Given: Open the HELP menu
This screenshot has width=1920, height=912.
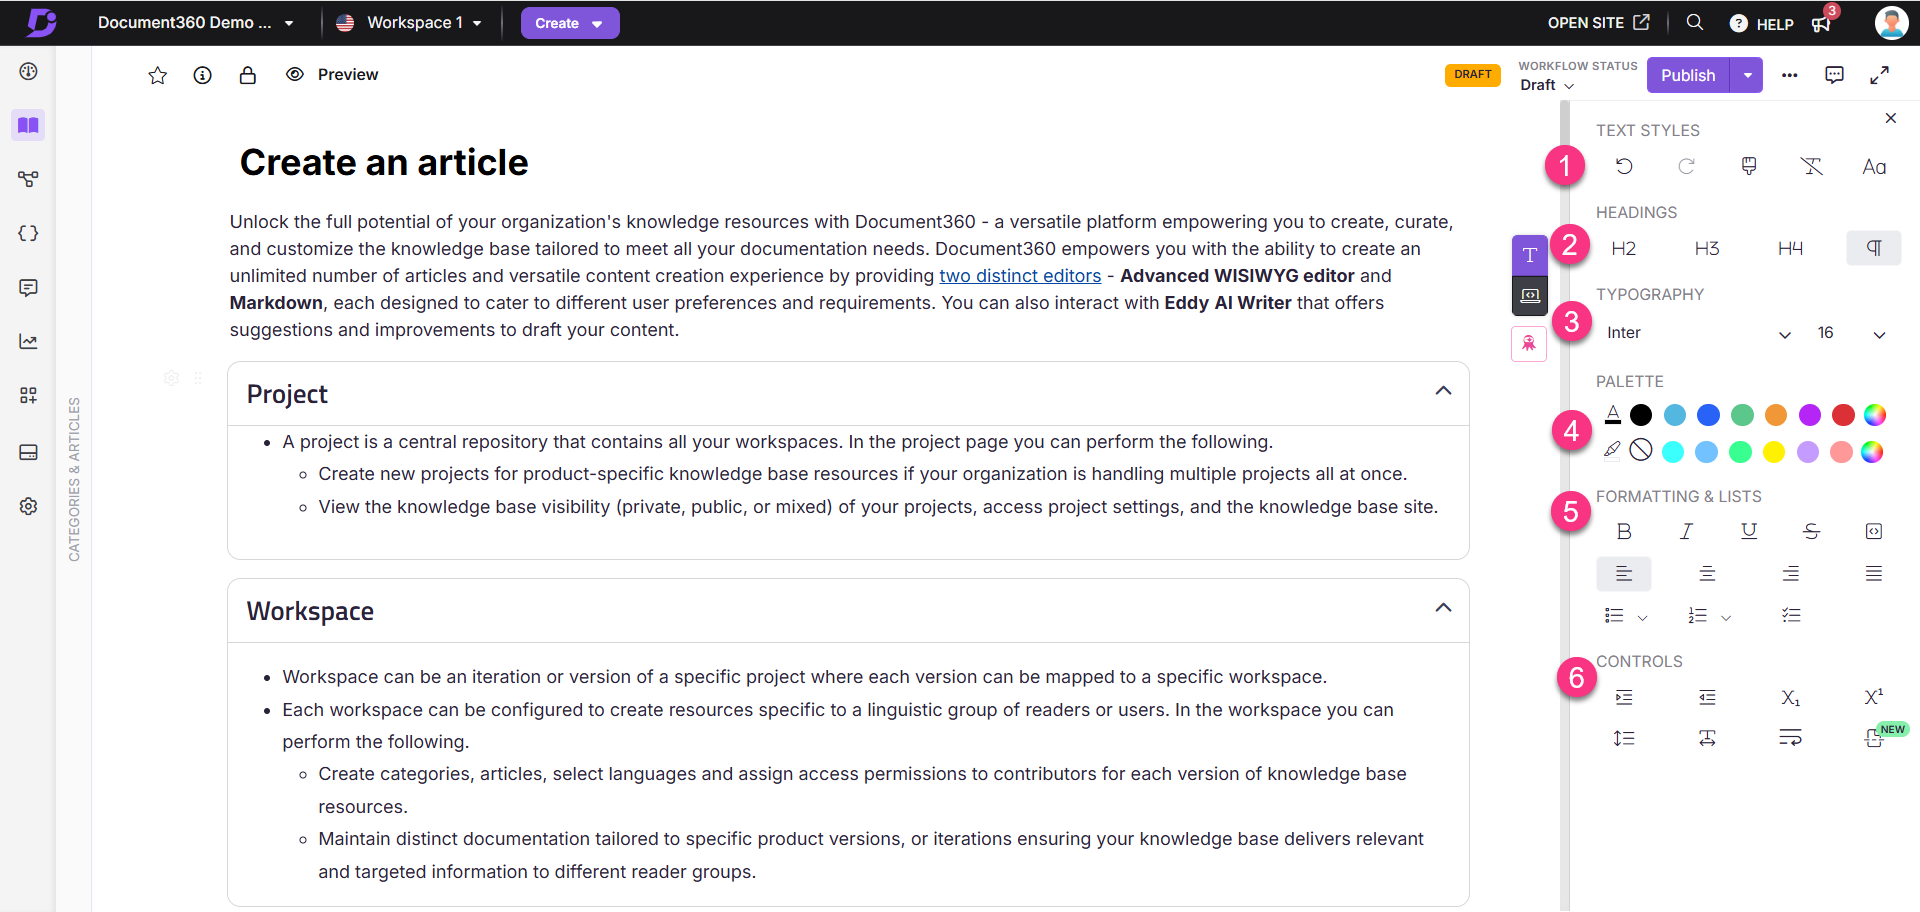Looking at the screenshot, I should click(1762, 24).
